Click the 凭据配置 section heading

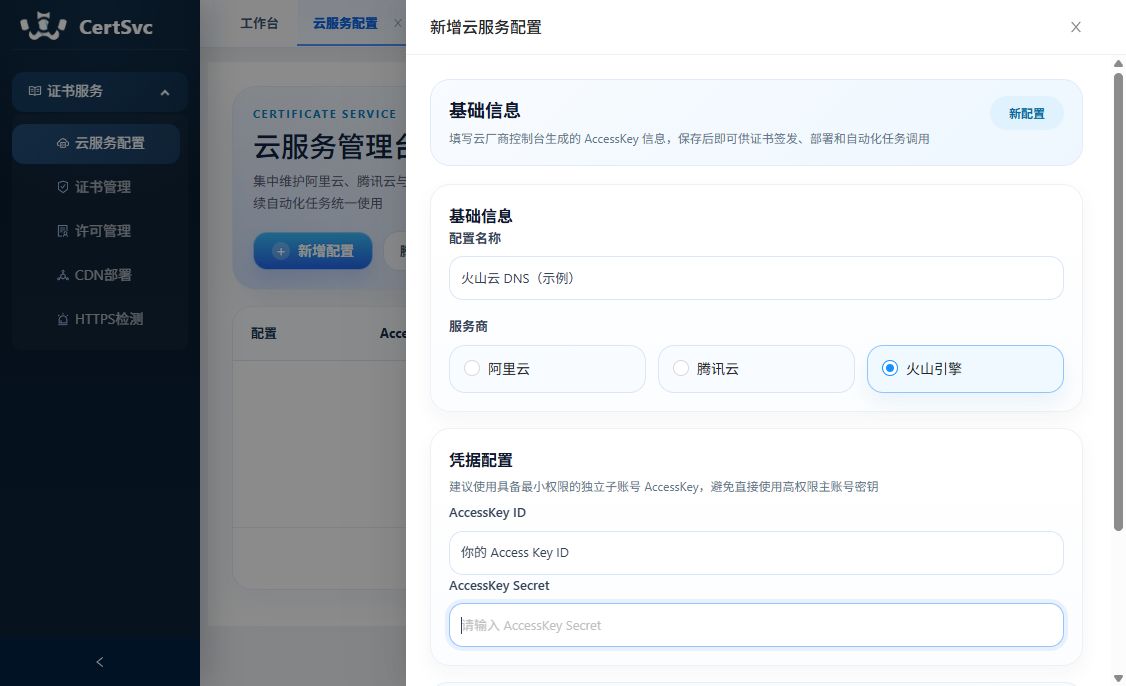[x=480, y=460]
